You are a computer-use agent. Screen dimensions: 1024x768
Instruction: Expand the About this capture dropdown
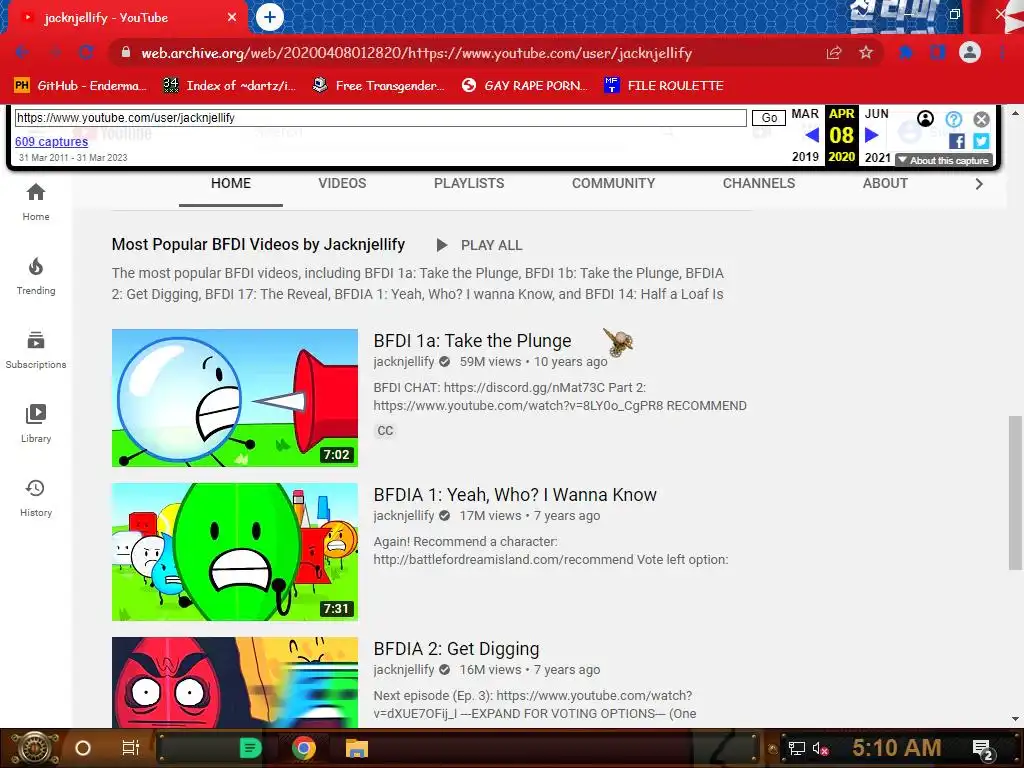pos(944,161)
